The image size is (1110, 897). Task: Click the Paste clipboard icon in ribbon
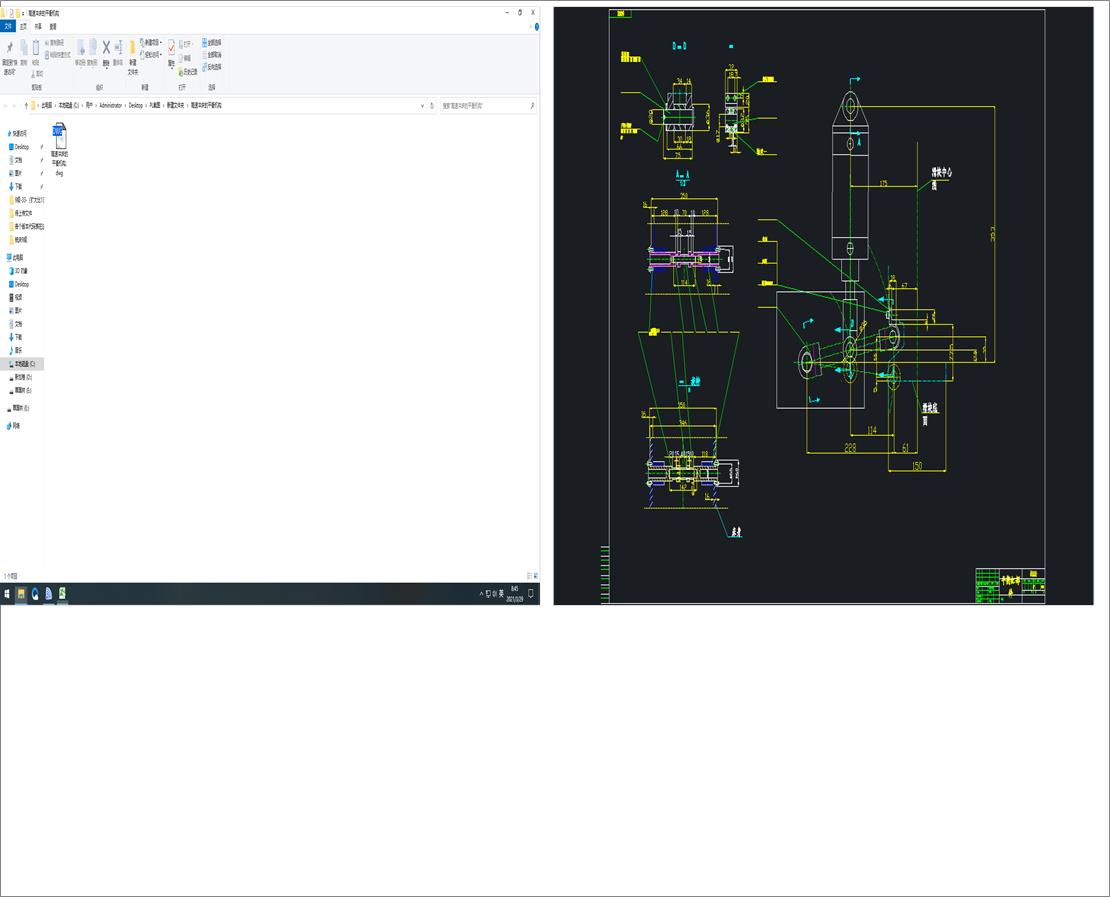click(x=35, y=47)
